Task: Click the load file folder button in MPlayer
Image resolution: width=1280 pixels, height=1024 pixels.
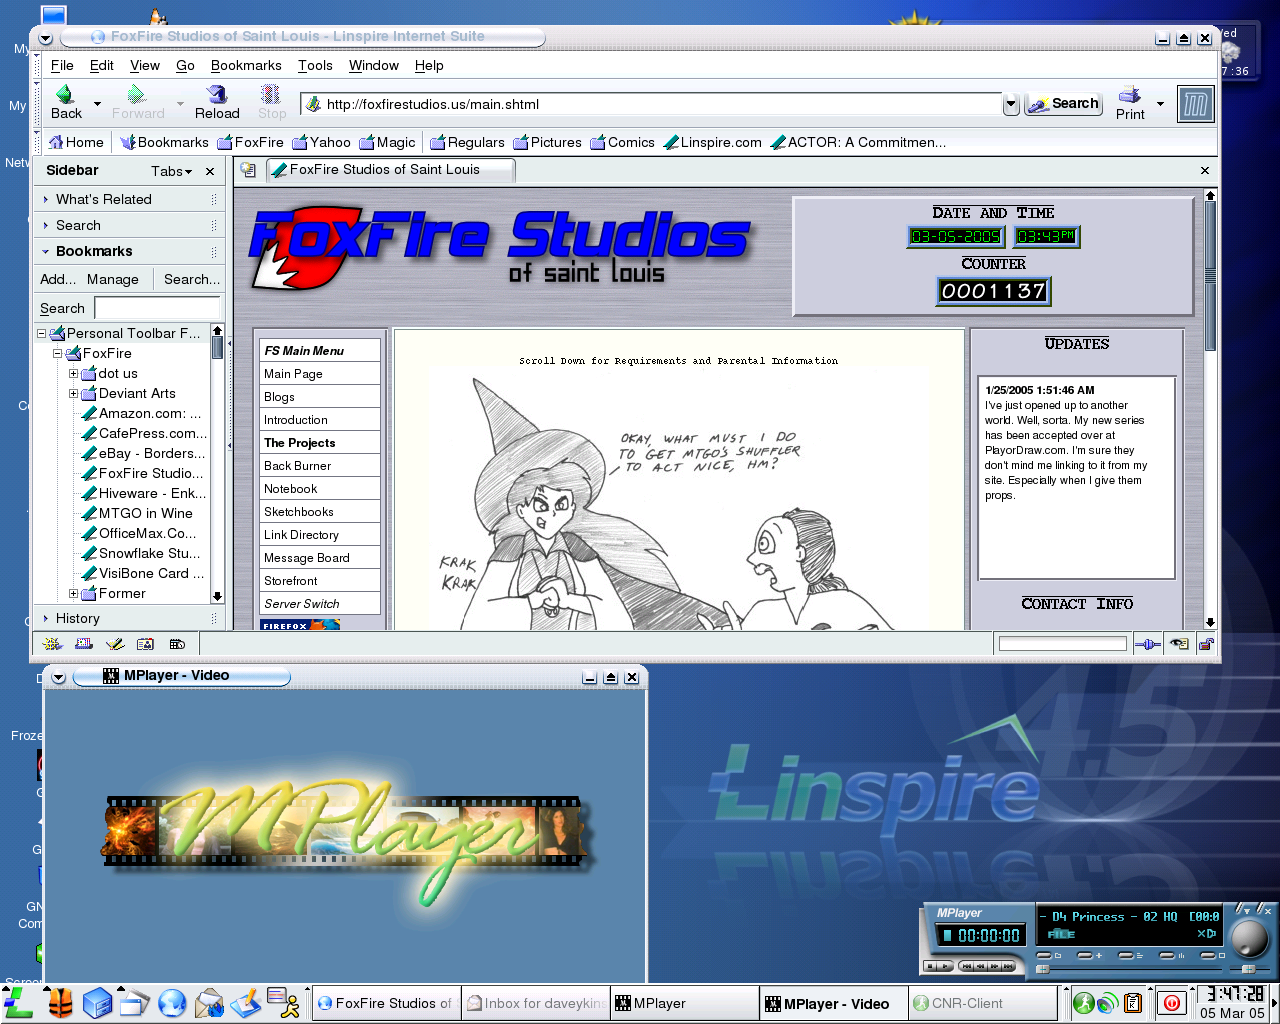Action: 1044,955
